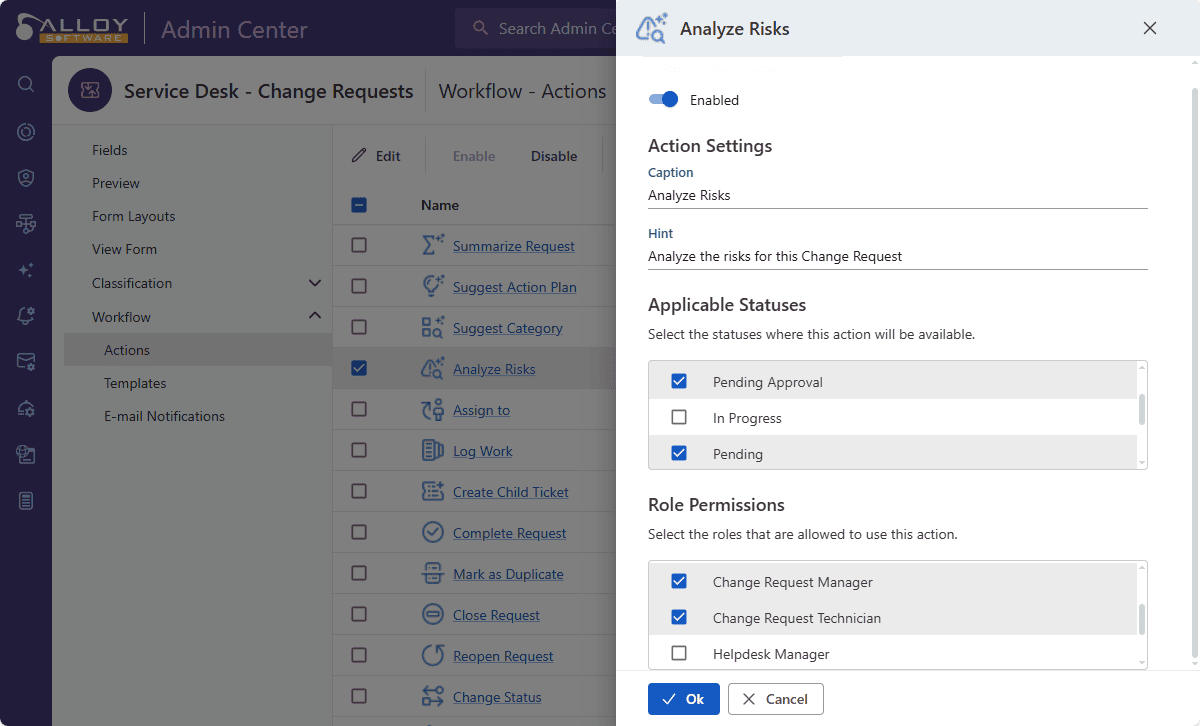Click the Cancel button
The image size is (1200, 726).
click(x=775, y=699)
